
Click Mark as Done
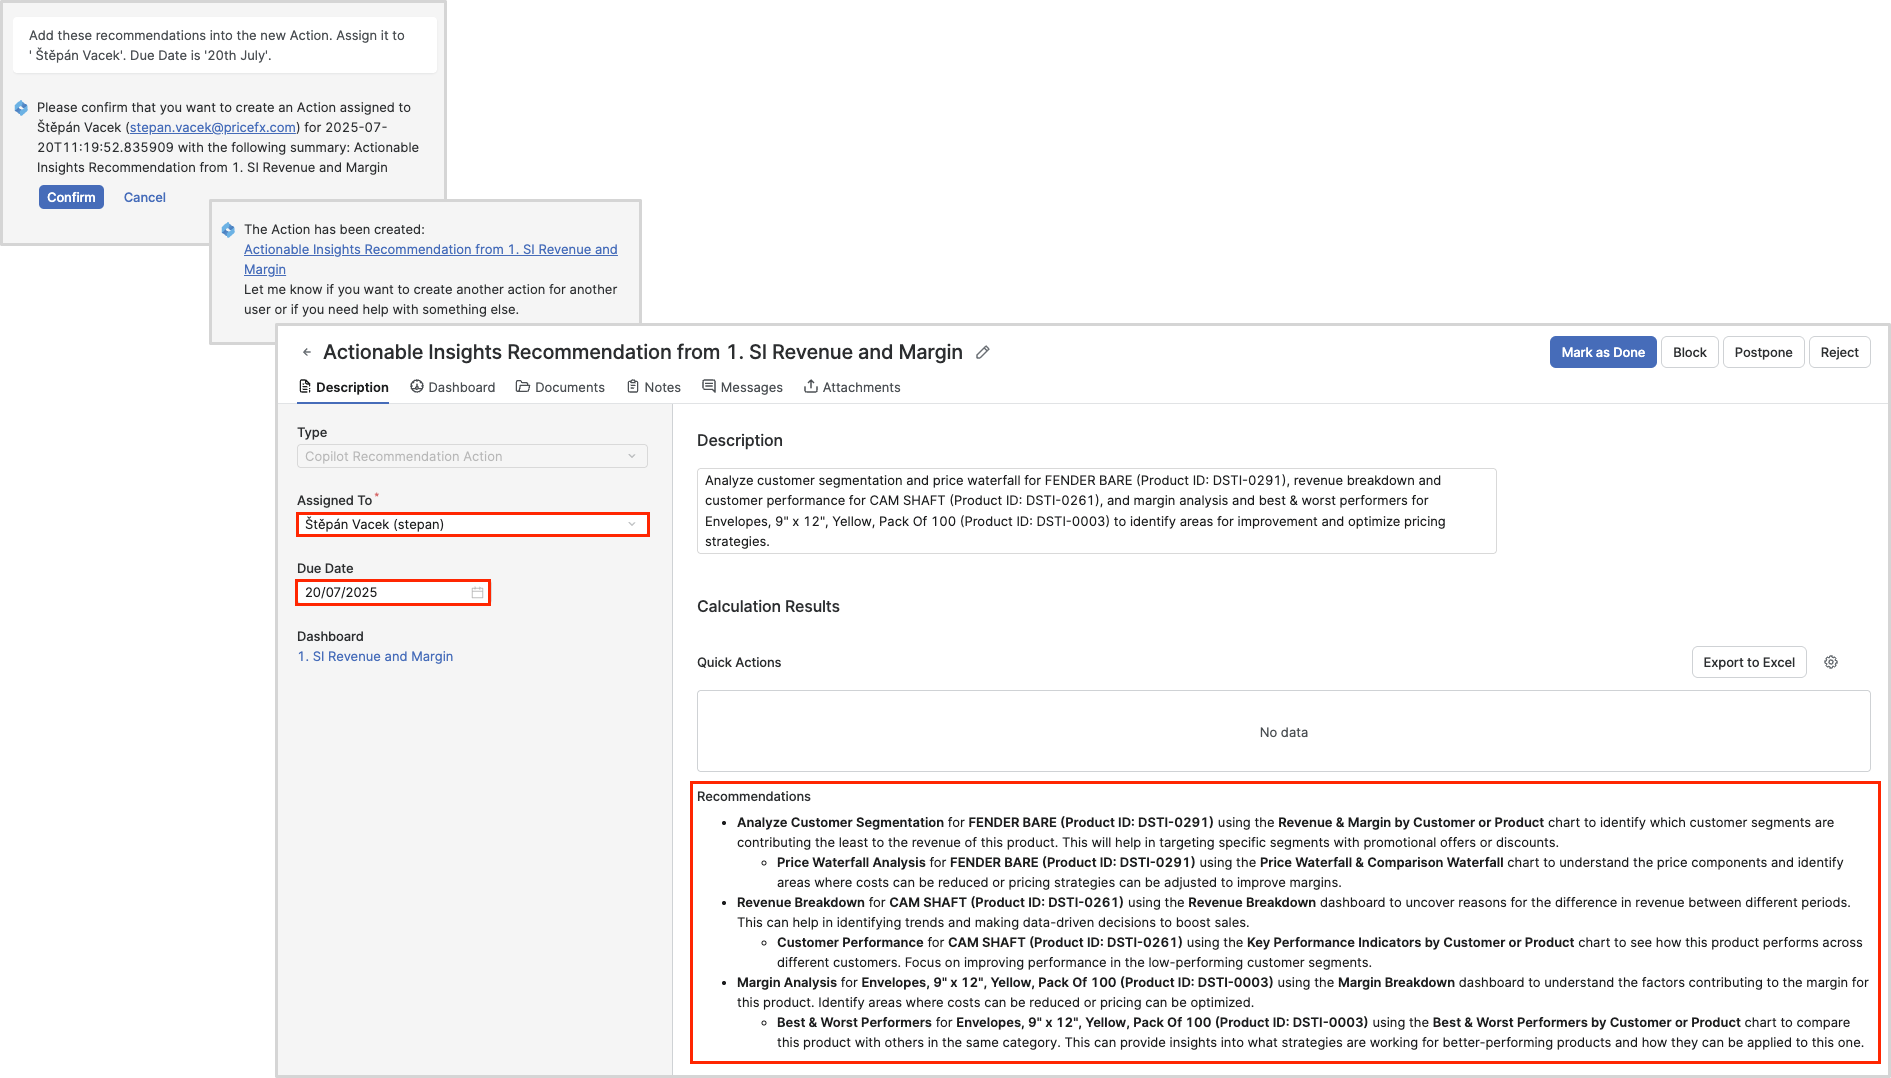point(1602,352)
